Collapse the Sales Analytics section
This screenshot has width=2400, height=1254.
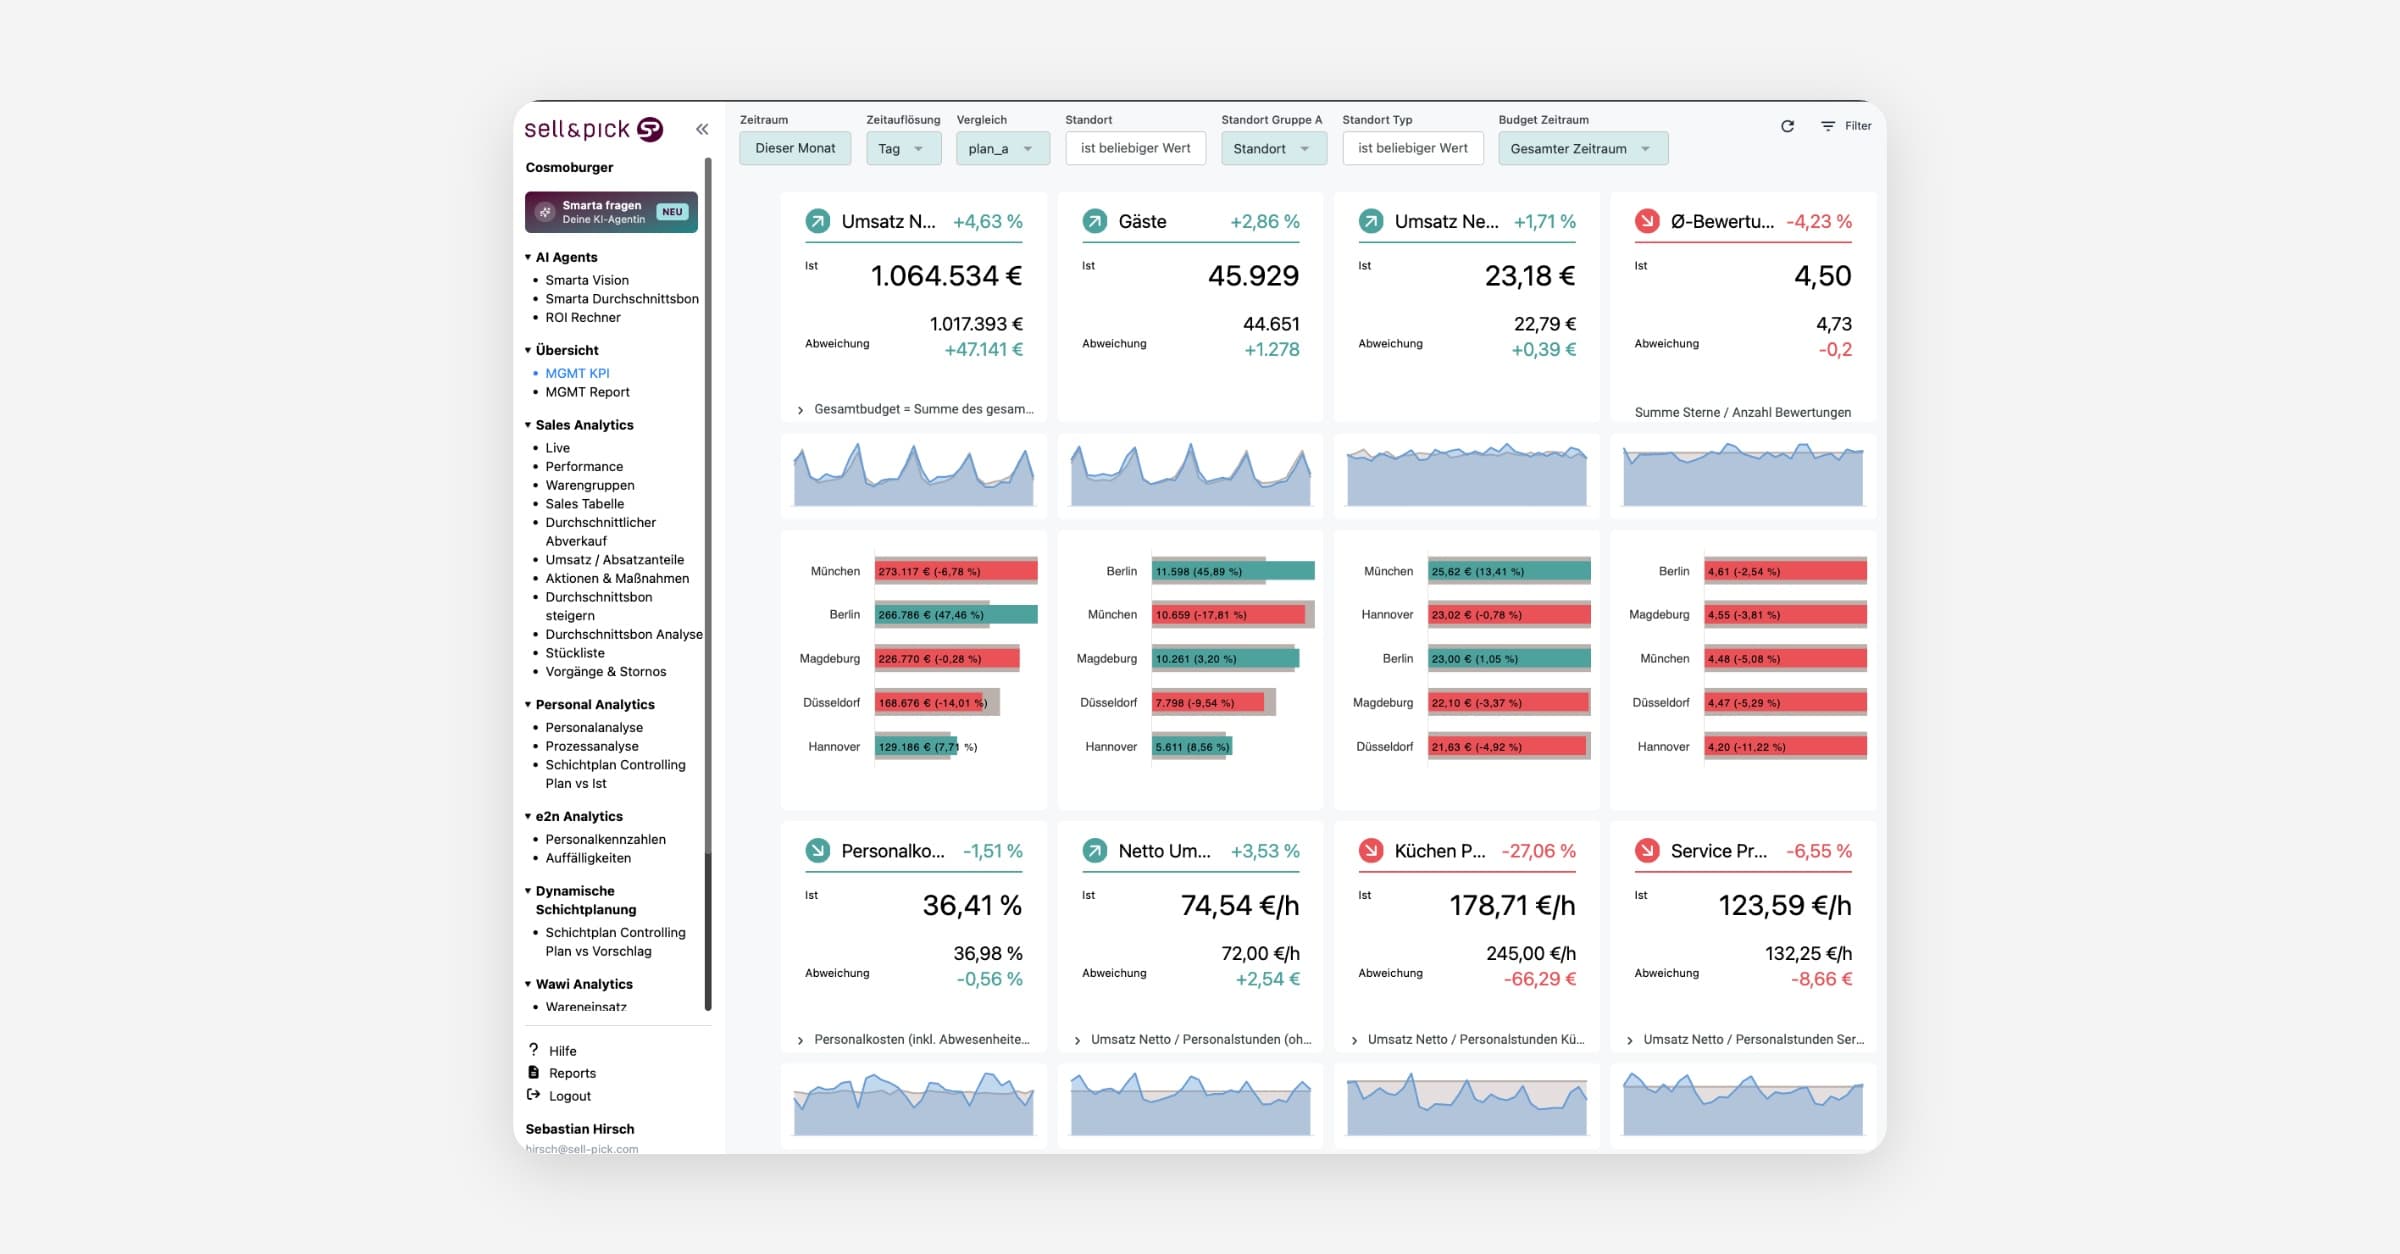click(528, 425)
